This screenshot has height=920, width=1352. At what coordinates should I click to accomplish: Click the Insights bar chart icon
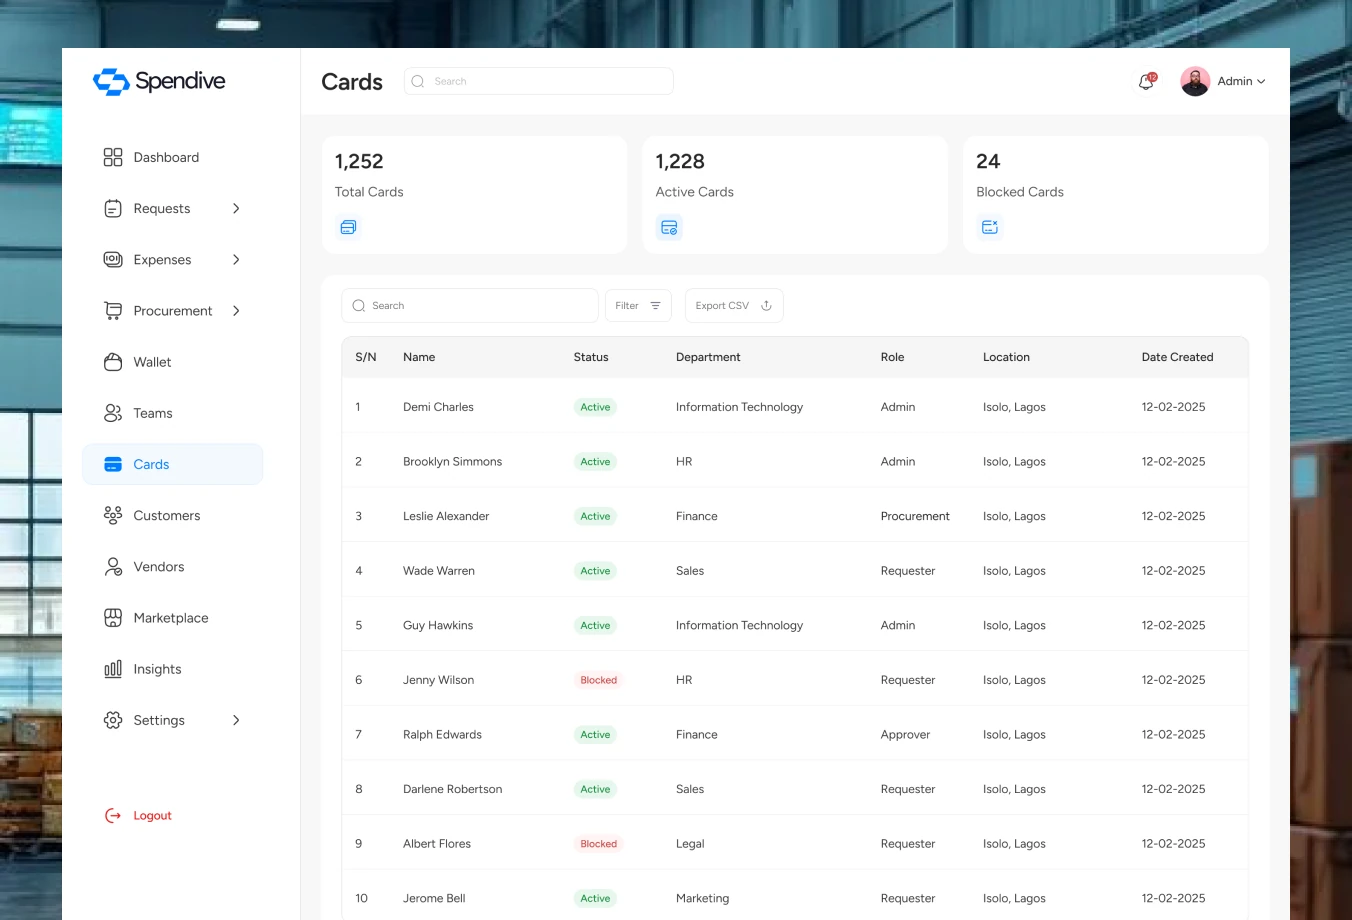[x=113, y=669]
